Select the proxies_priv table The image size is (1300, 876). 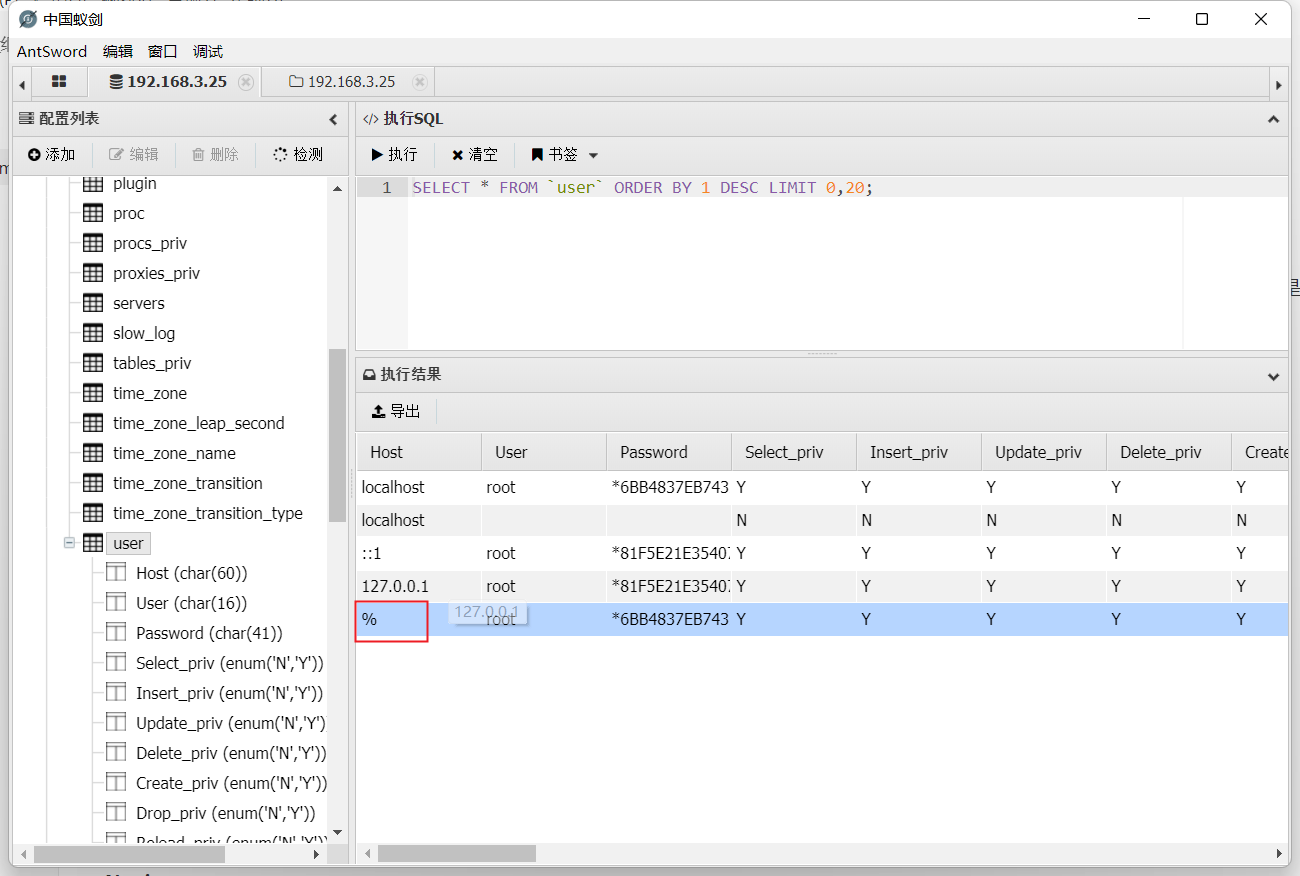(156, 273)
